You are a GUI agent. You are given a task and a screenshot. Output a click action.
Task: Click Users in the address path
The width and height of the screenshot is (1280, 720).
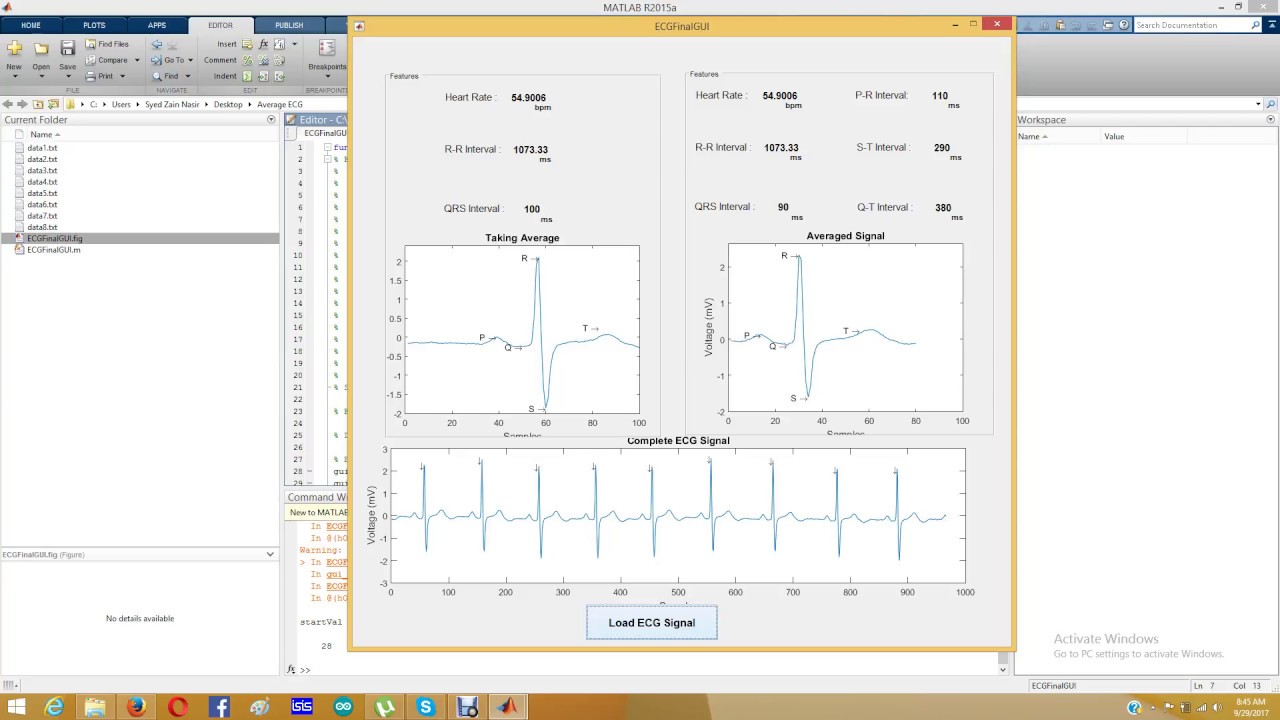click(121, 104)
